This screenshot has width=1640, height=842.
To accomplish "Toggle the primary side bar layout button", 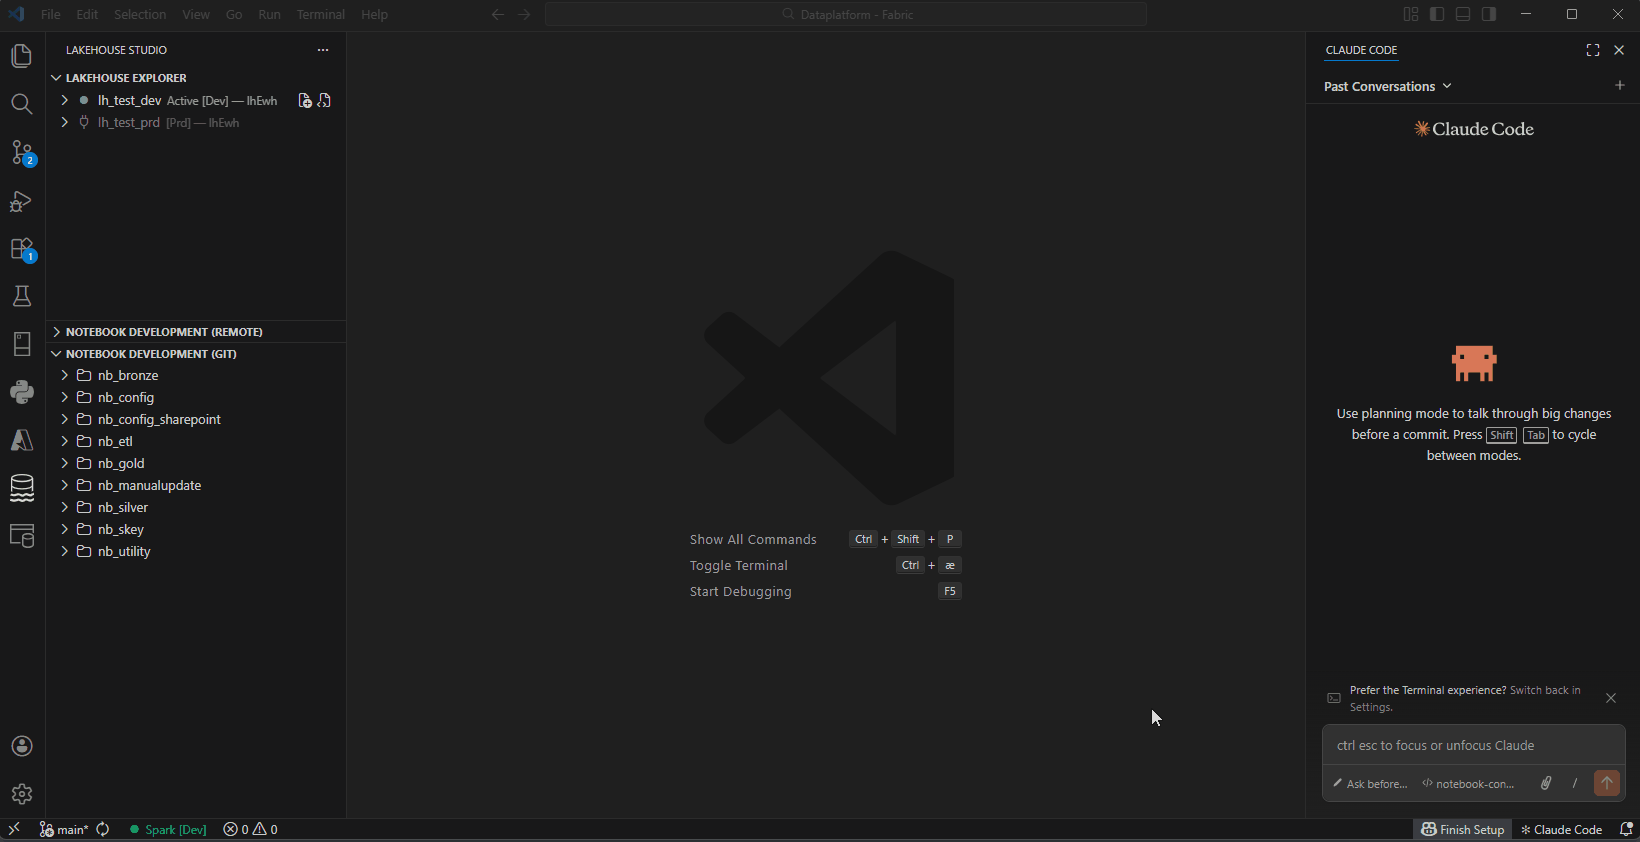I will pyautogui.click(x=1437, y=14).
